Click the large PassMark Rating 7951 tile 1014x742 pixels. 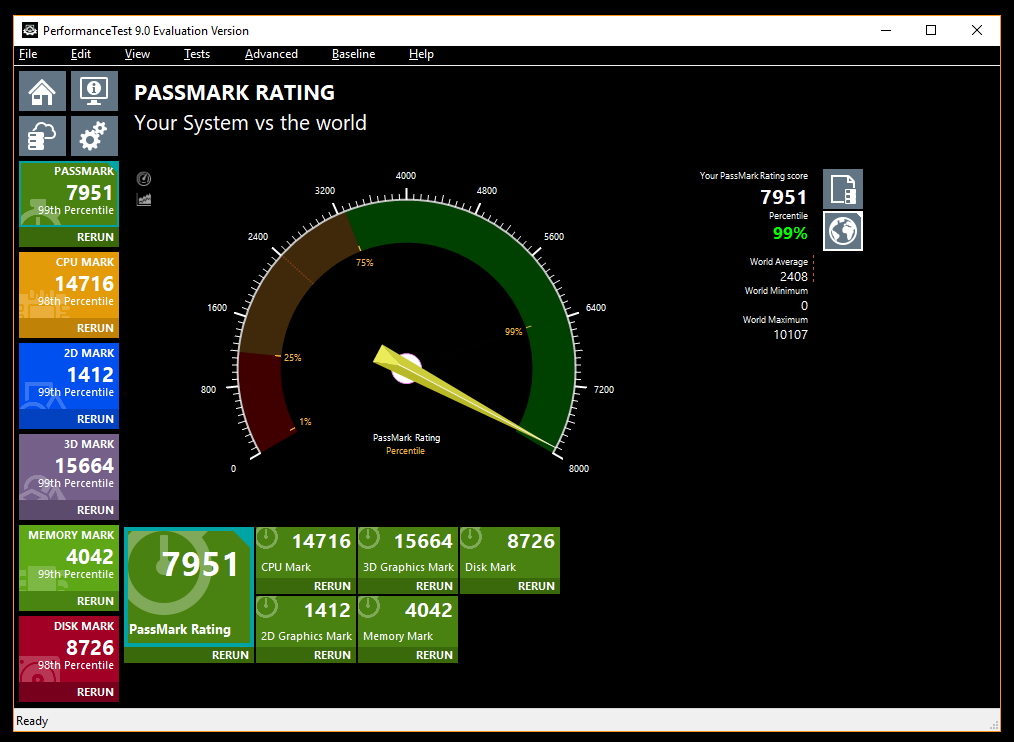pos(189,587)
